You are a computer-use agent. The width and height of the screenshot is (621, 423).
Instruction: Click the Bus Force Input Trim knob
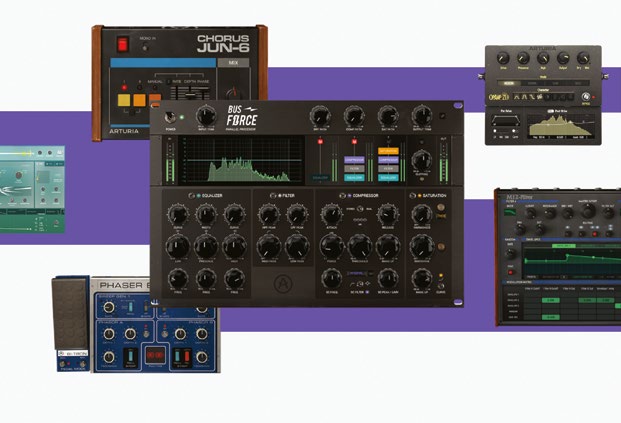click(206, 116)
